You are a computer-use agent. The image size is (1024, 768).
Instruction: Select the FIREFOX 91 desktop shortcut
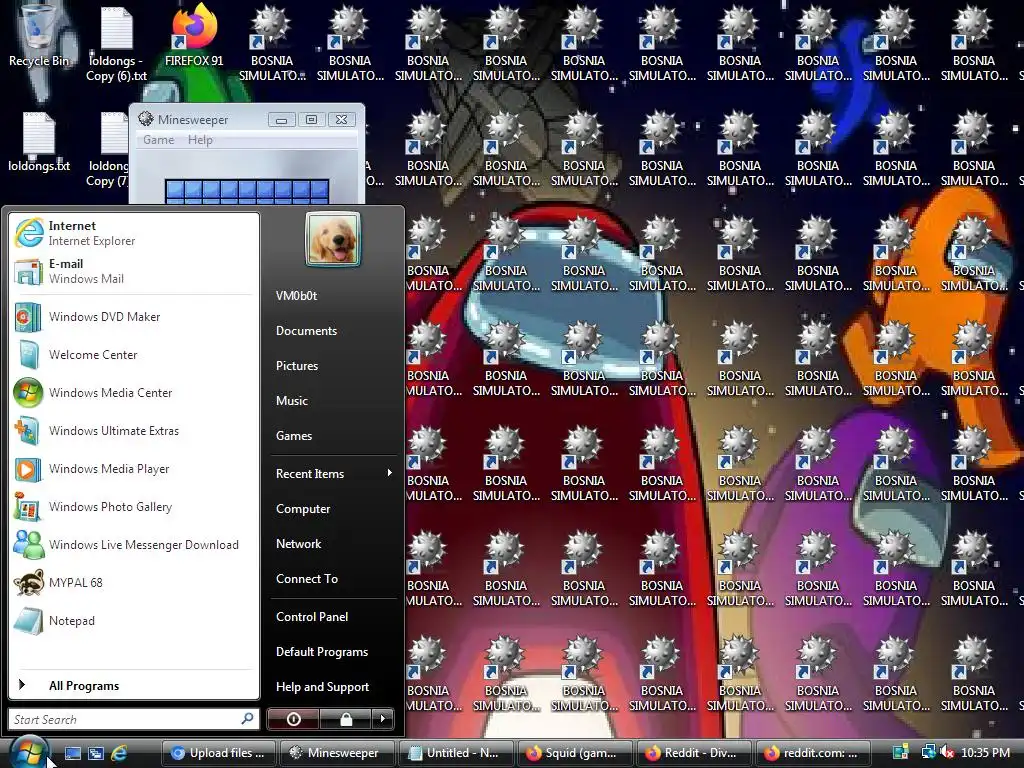(194, 37)
